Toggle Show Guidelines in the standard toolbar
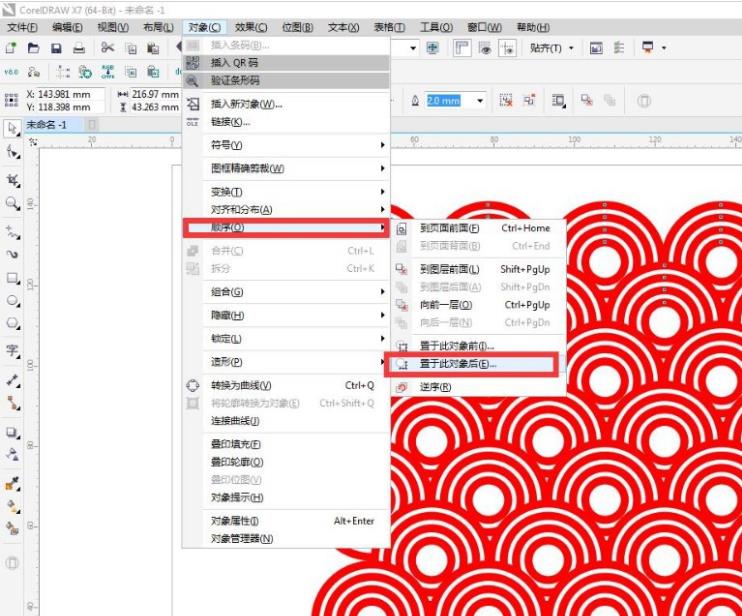This screenshot has width=742, height=616. pos(509,48)
